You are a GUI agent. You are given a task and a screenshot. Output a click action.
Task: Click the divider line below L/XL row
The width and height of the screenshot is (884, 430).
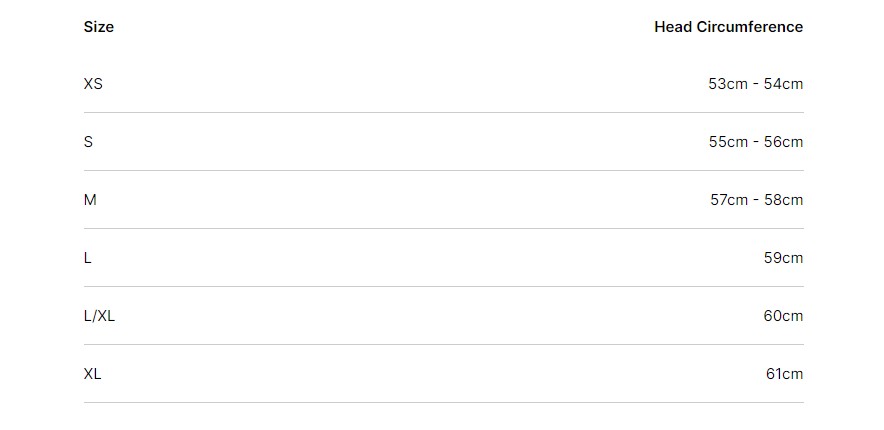444,345
